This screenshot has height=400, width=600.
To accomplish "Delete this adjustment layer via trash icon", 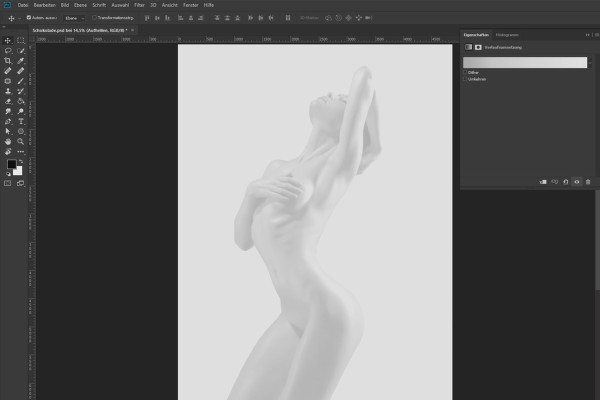I will pyautogui.click(x=588, y=182).
